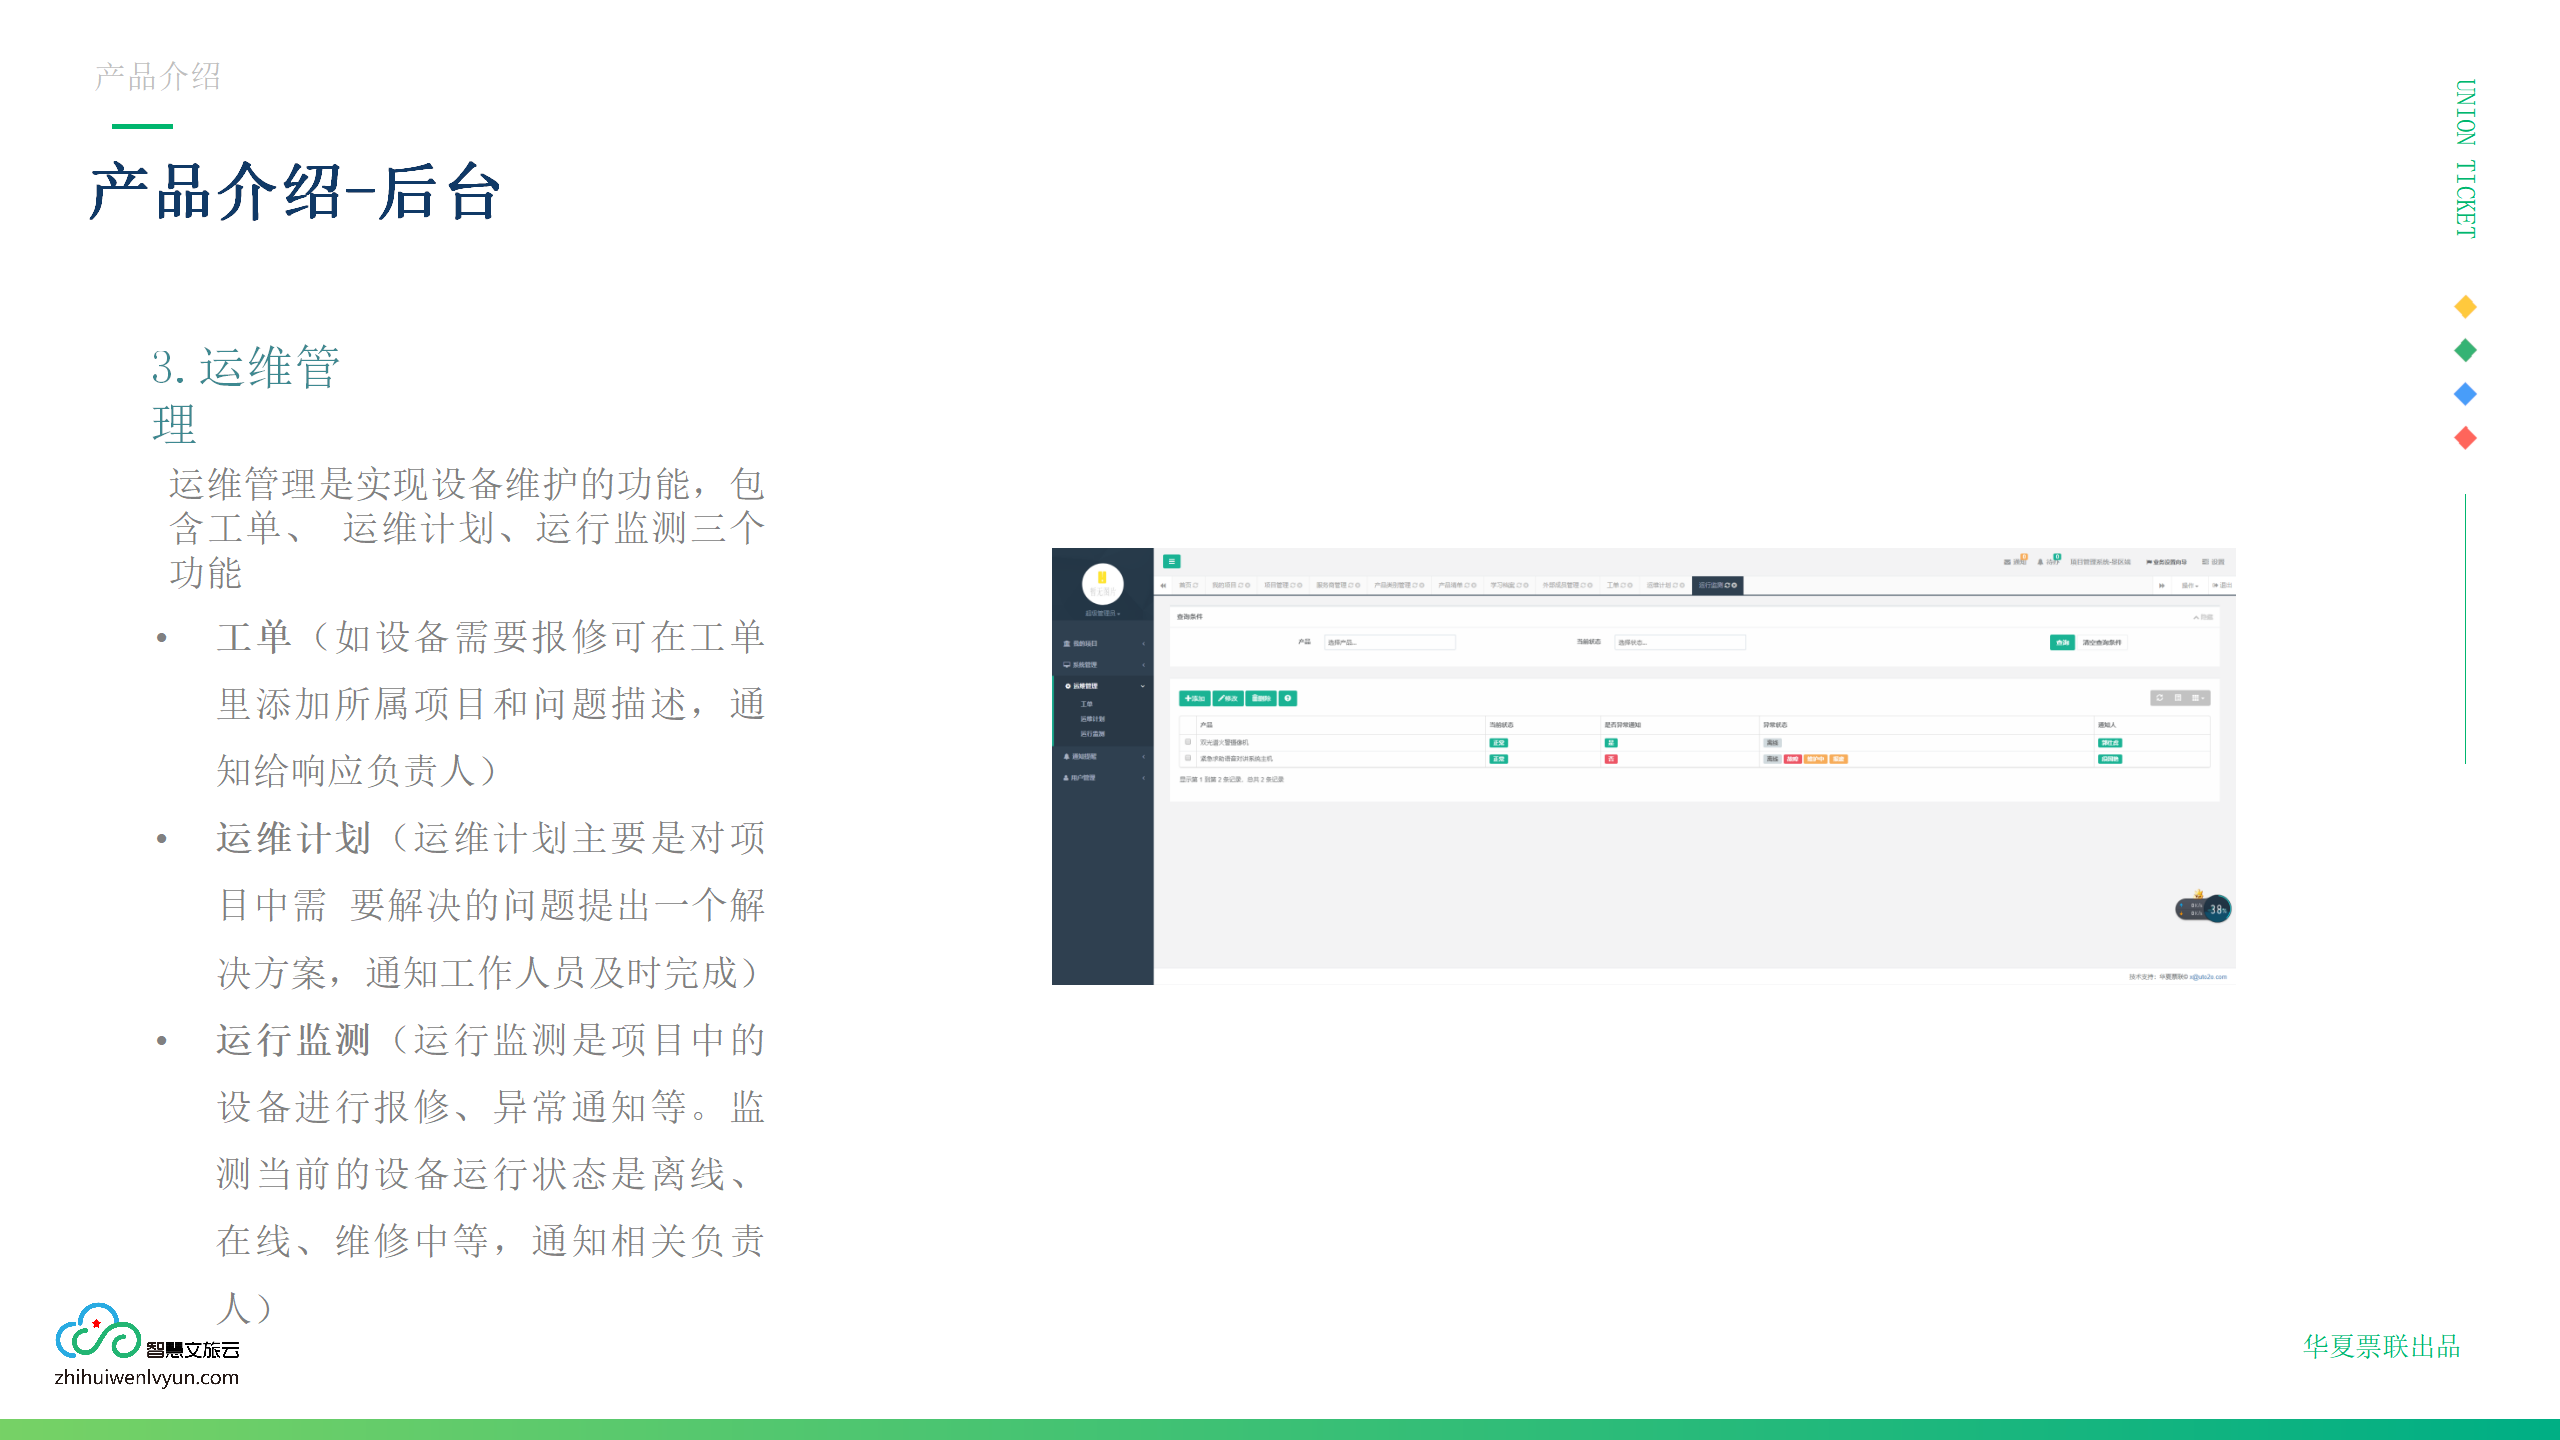The height and width of the screenshot is (1440, 2560).
Task: Click the tab-bar scroll-left double arrow
Action: 1163,585
